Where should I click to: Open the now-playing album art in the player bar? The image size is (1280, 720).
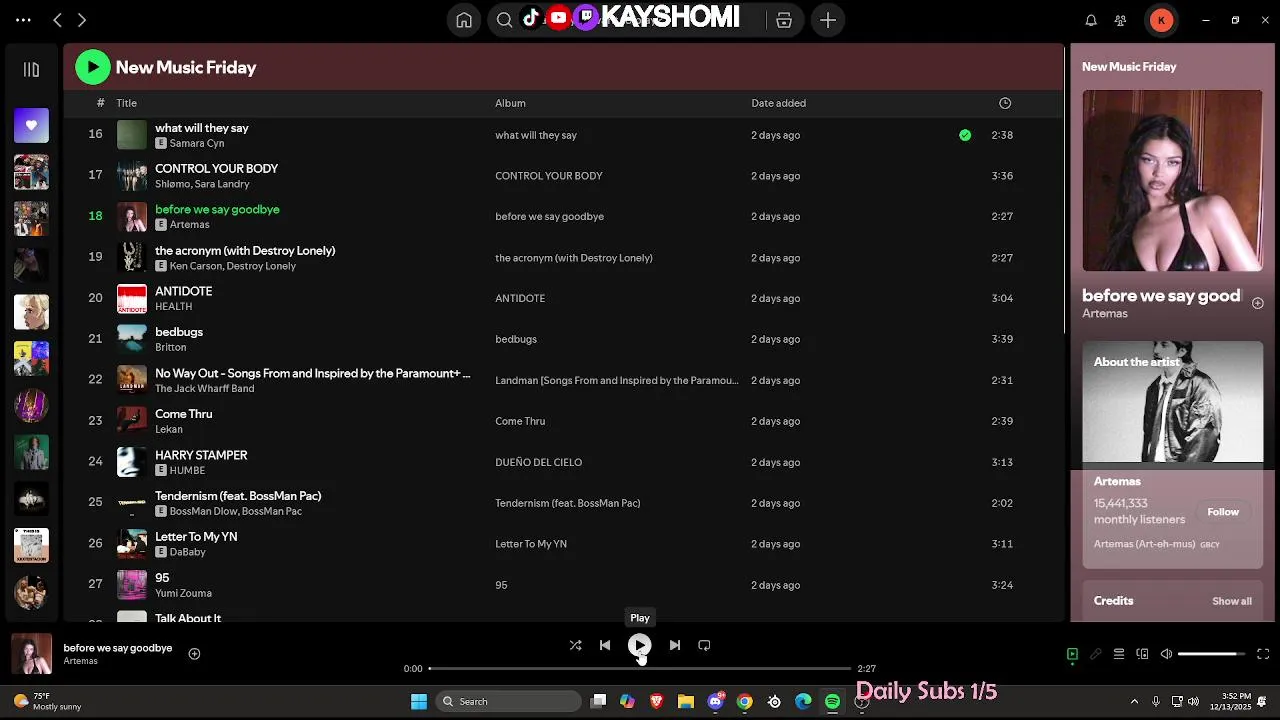coord(31,654)
